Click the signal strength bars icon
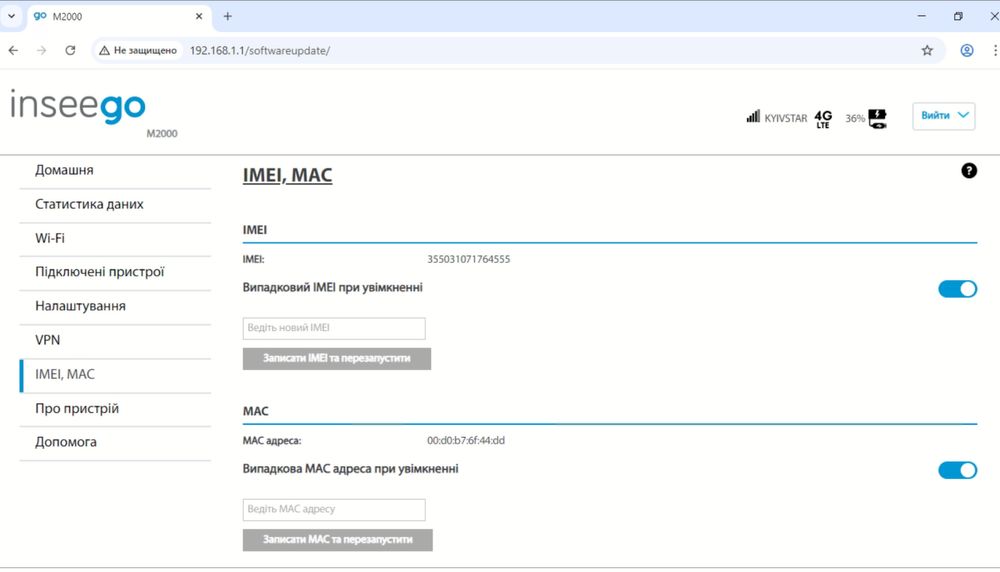The width and height of the screenshot is (1000, 572). 753,117
